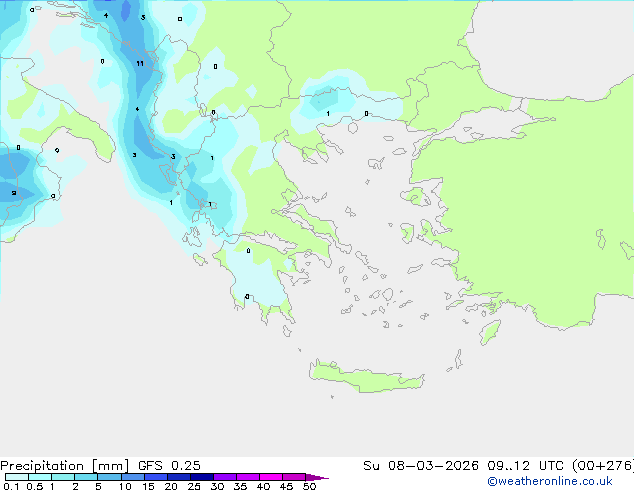Click the "09..12 UTC" time label
Image resolution: width=634 pixels, height=490 pixels.
coord(525,466)
